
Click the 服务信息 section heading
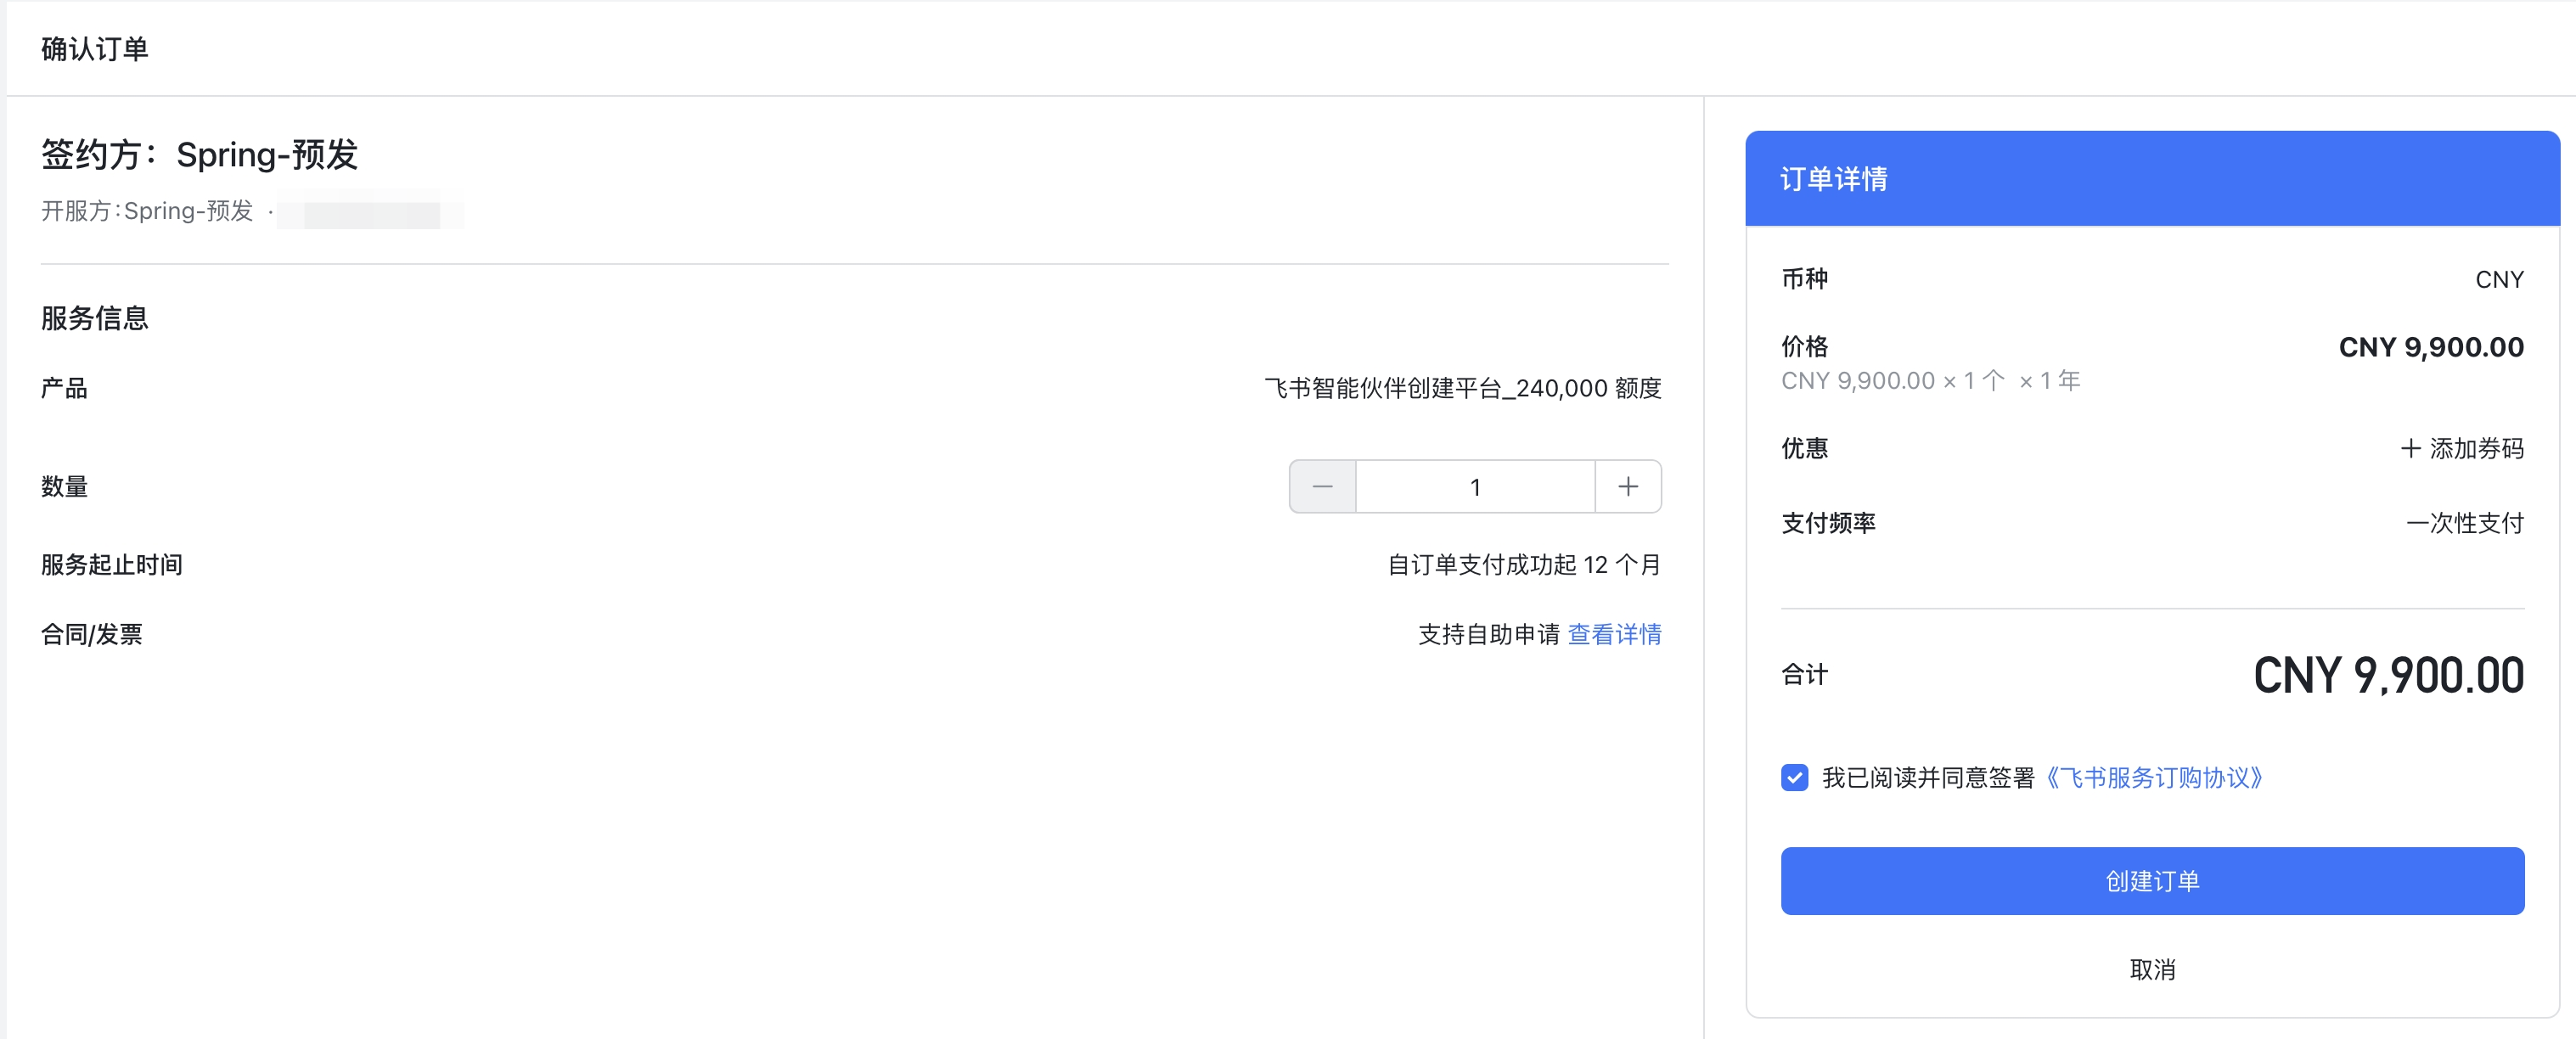click(x=95, y=318)
